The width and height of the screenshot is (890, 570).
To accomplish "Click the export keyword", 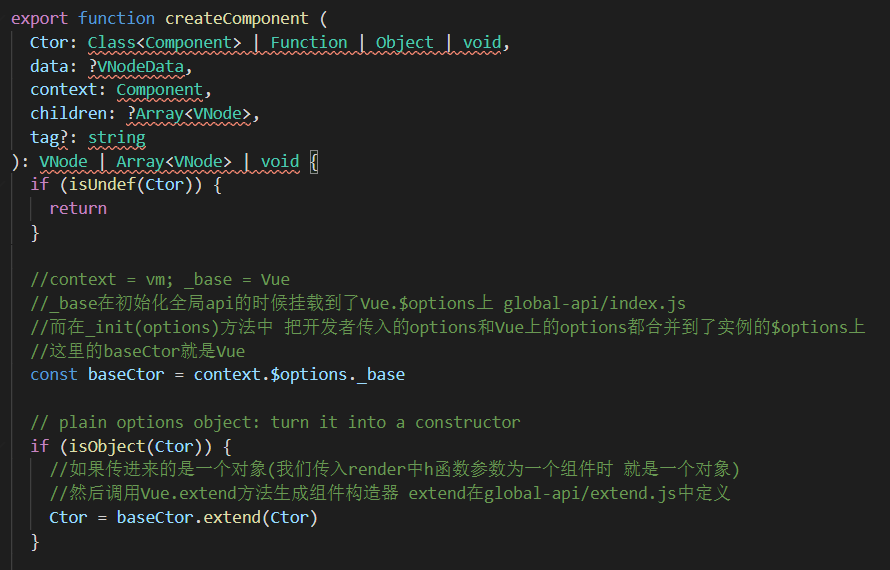I will 39,19.
